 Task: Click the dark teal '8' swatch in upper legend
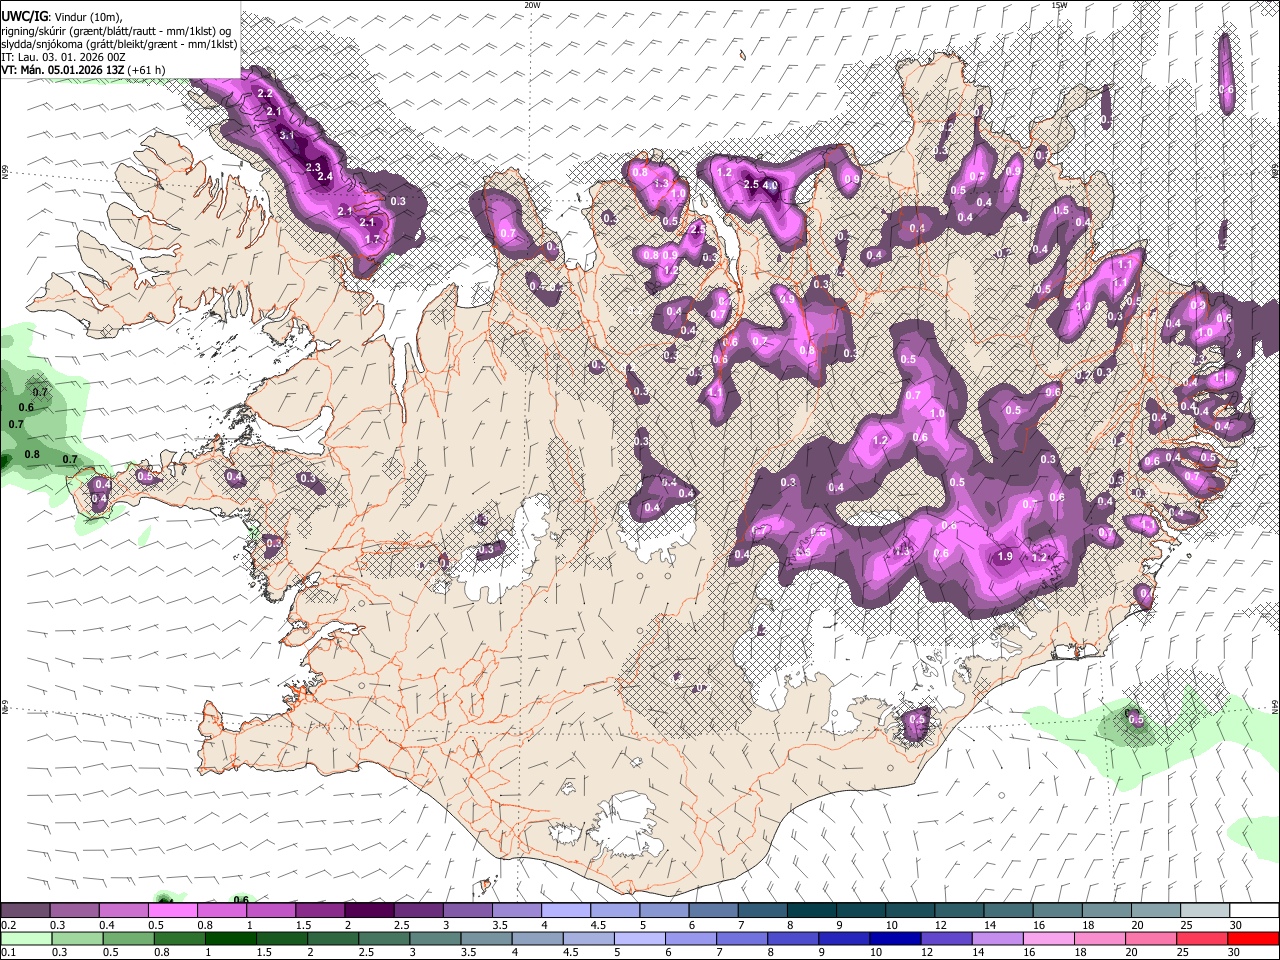point(811,911)
